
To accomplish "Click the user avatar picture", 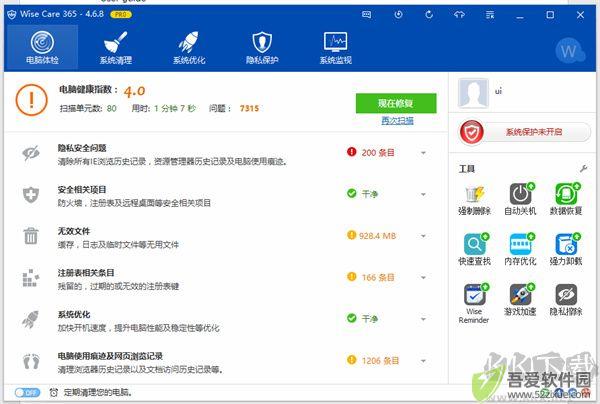I will (x=473, y=93).
